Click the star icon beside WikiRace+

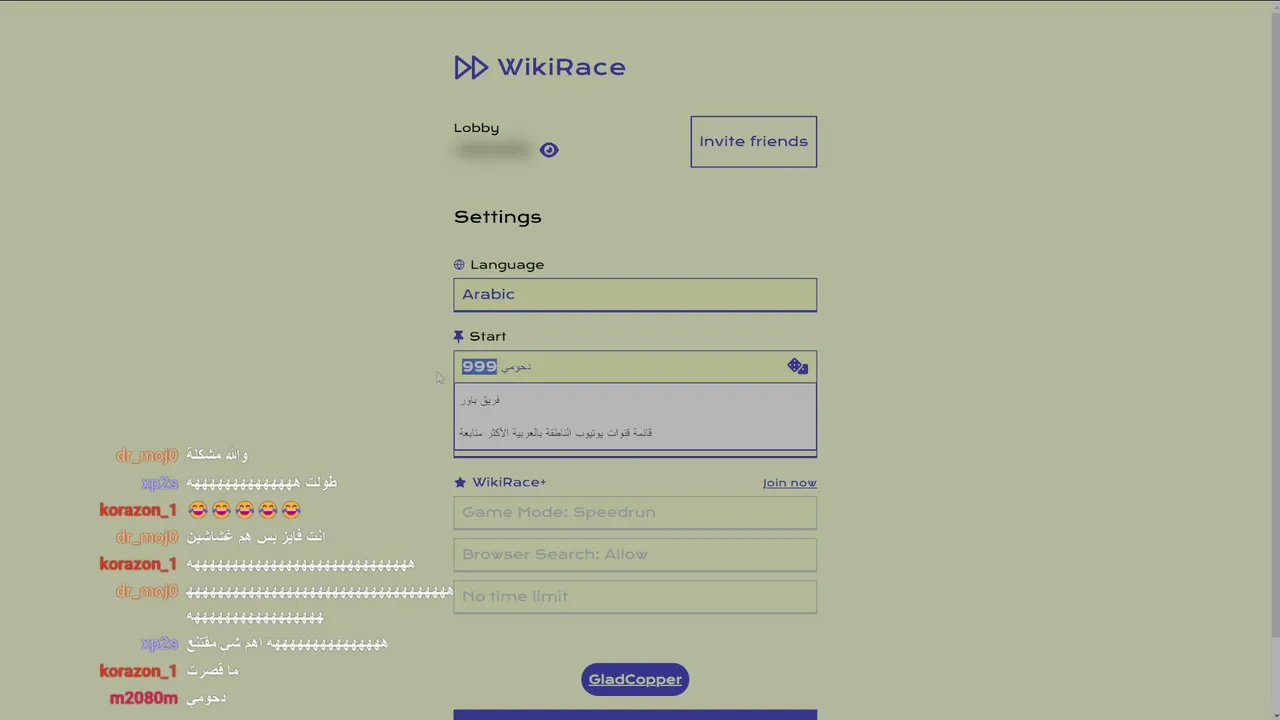(460, 482)
